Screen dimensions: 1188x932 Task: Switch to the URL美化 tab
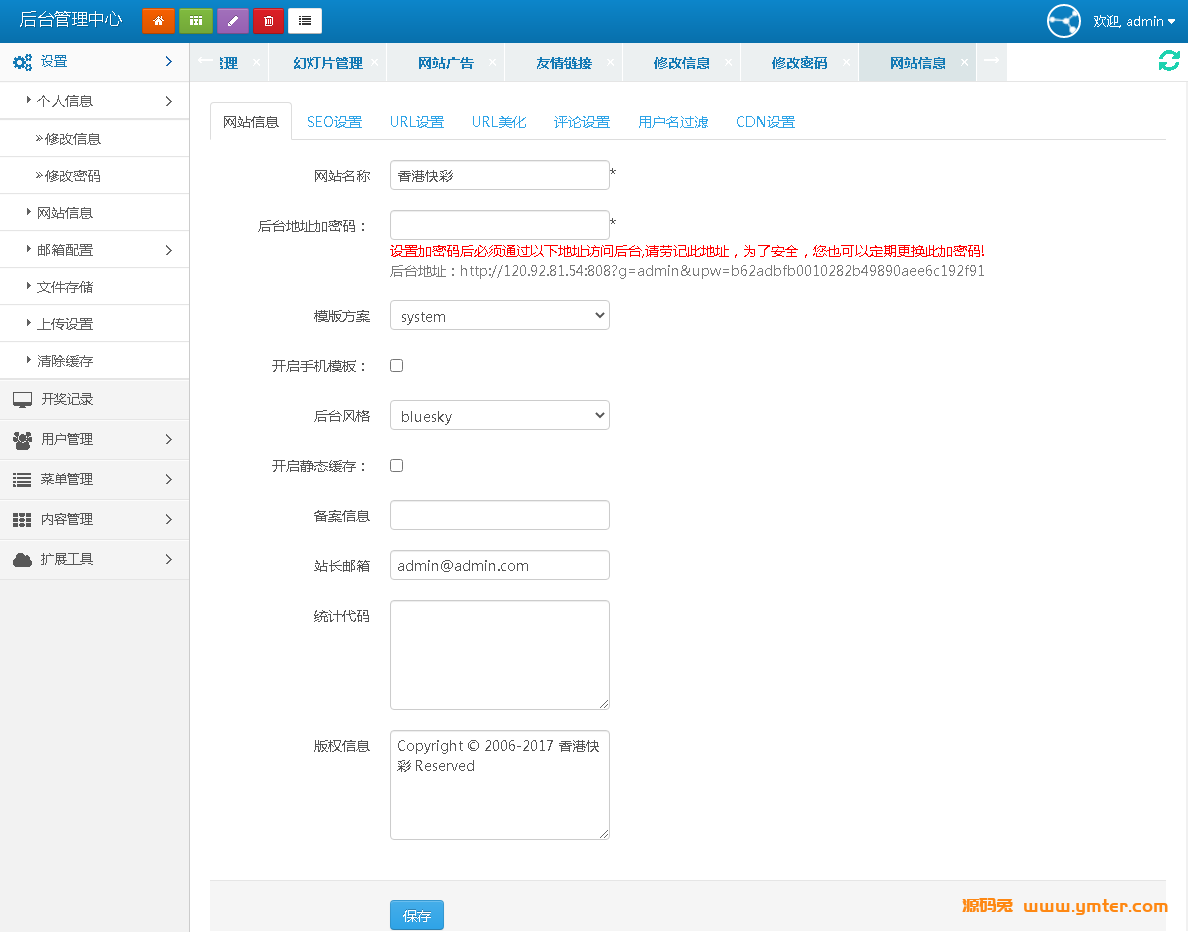(x=499, y=122)
